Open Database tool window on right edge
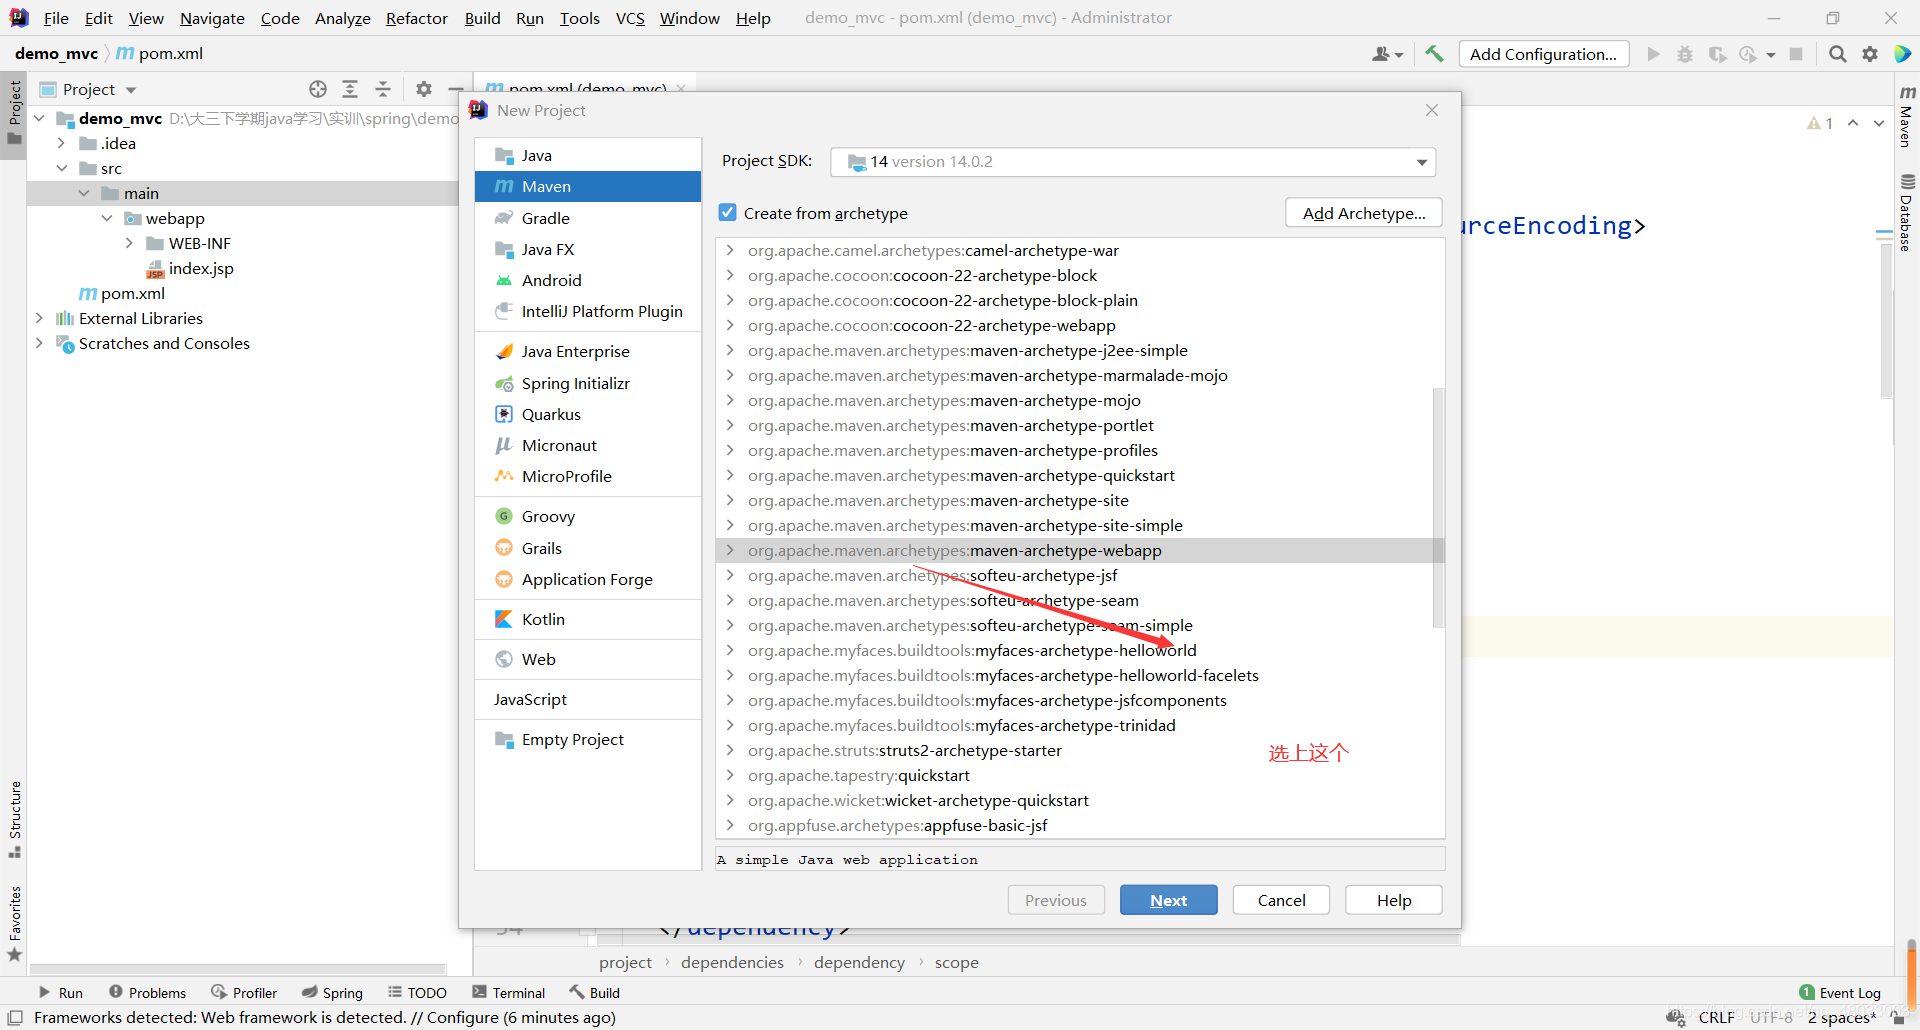This screenshot has width=1920, height=1030. point(1906,213)
